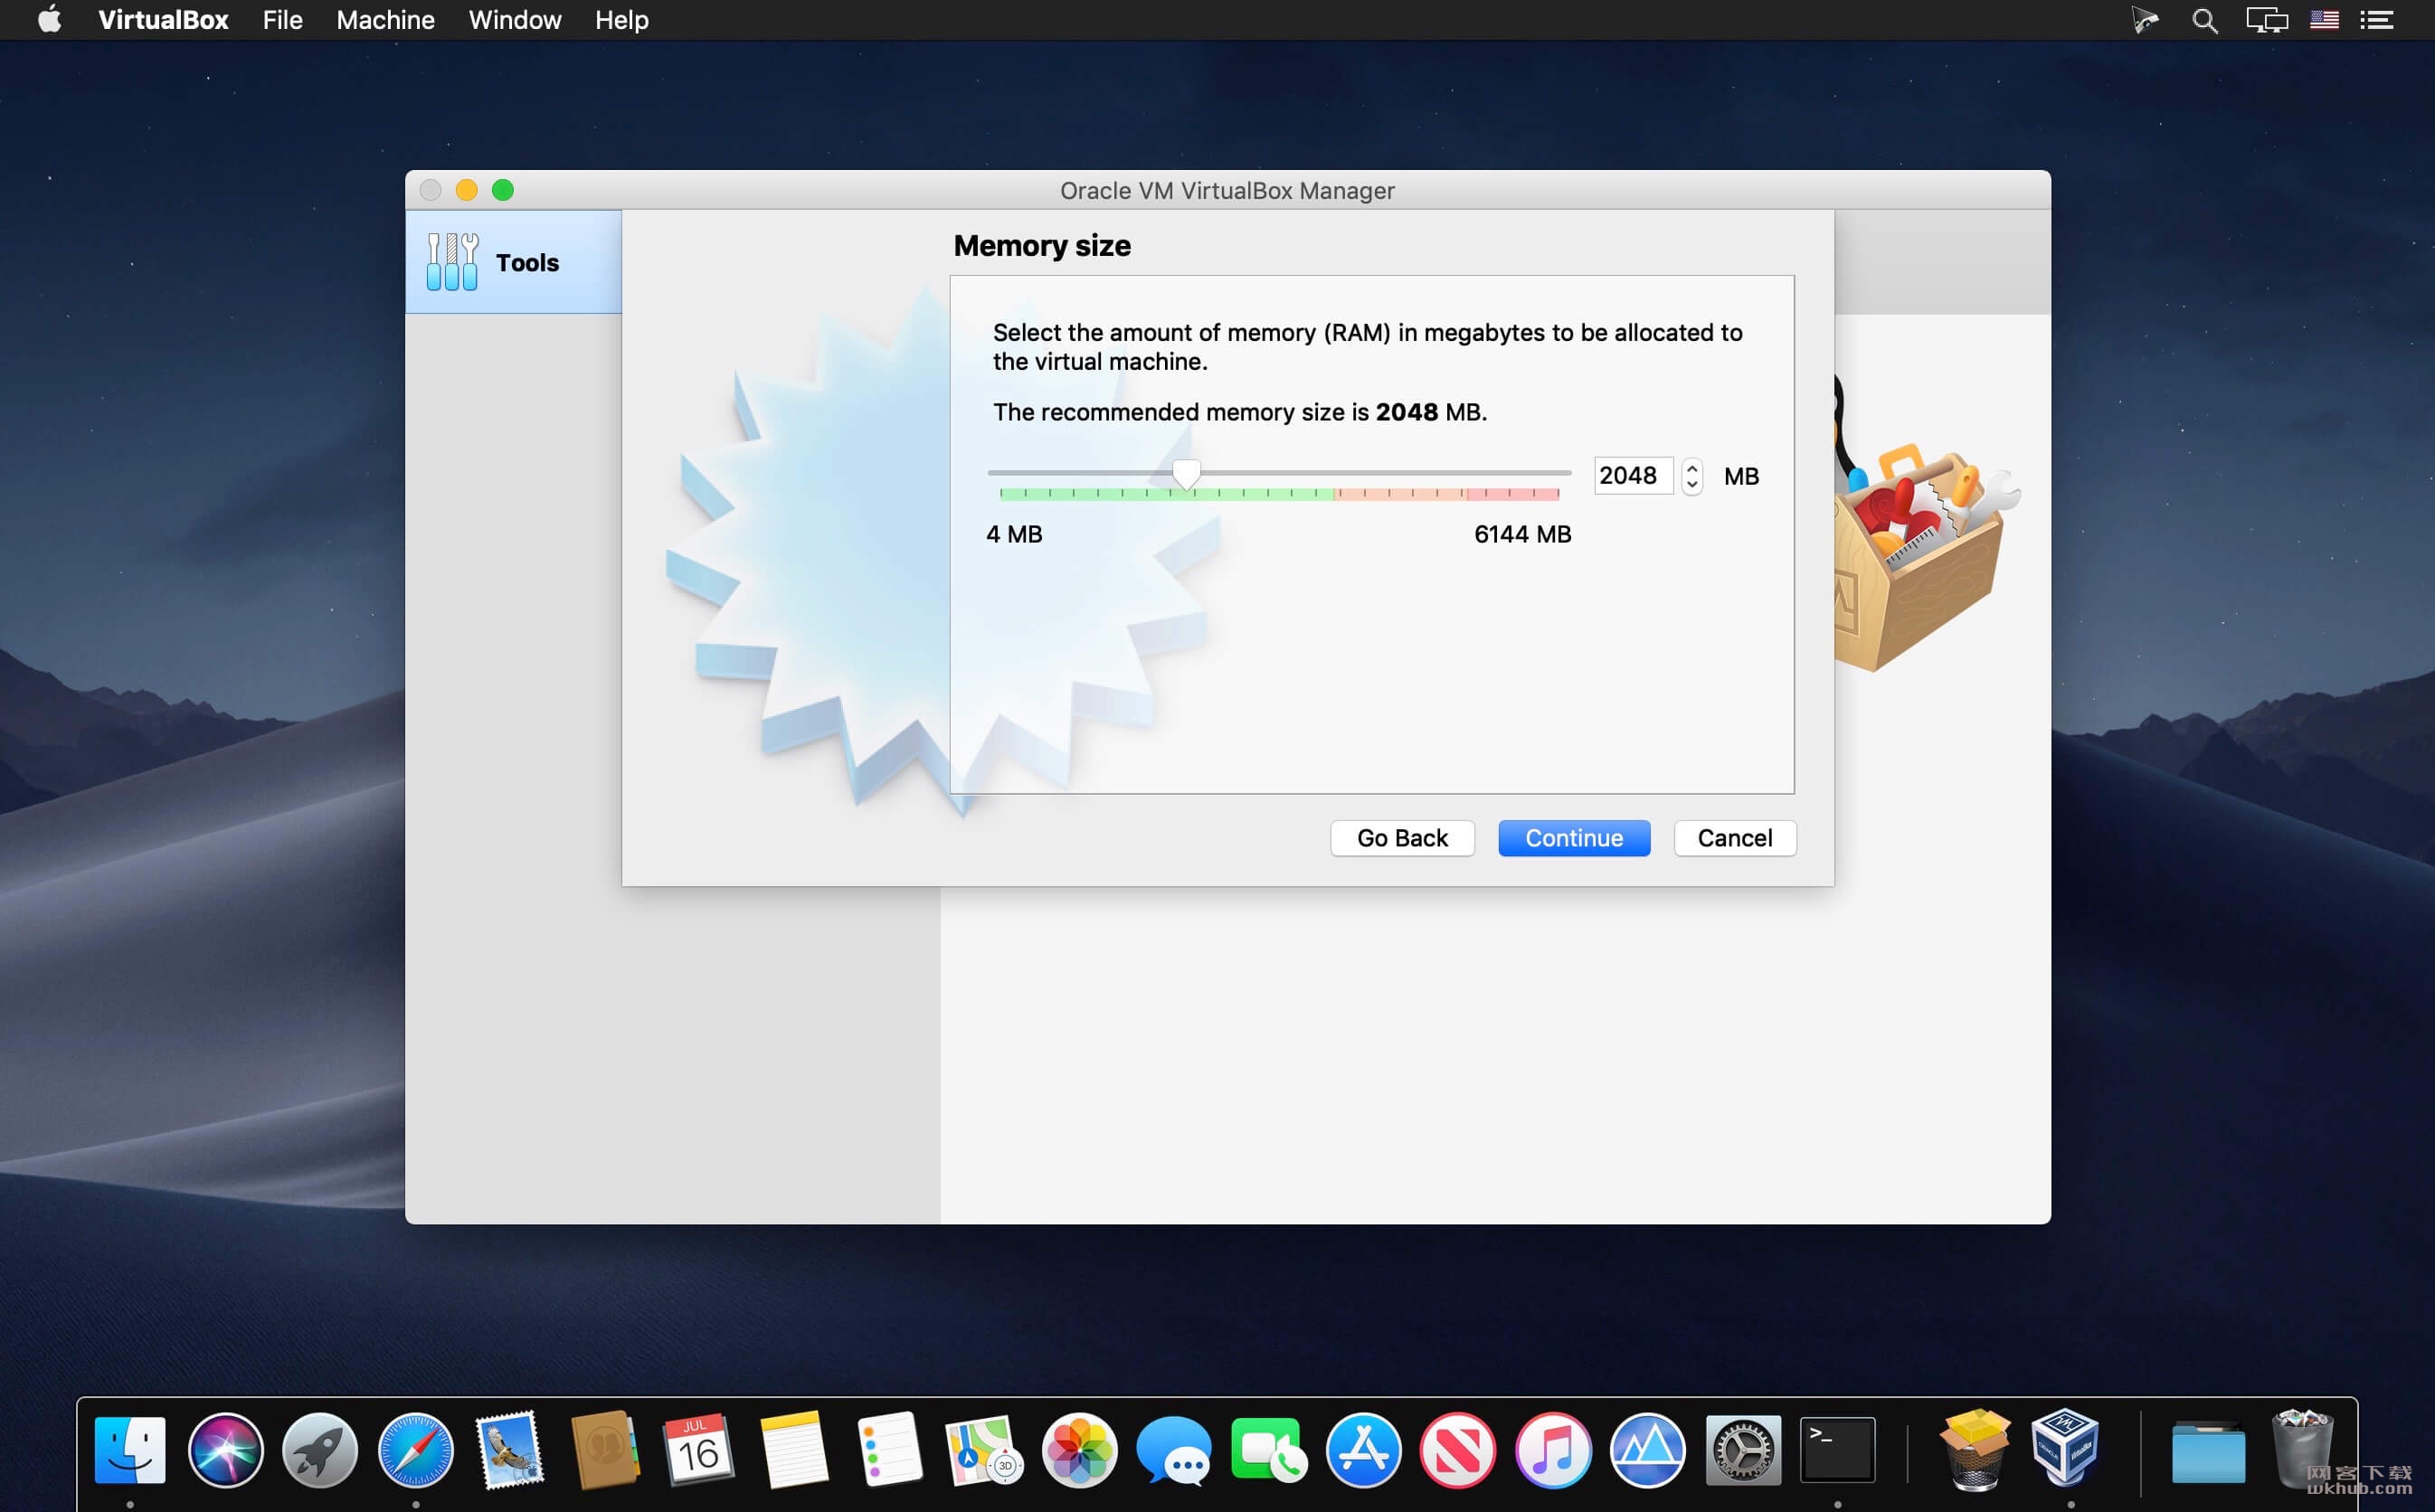
Task: Open VirtualBox cube icon in Dock
Action: pos(2067,1447)
